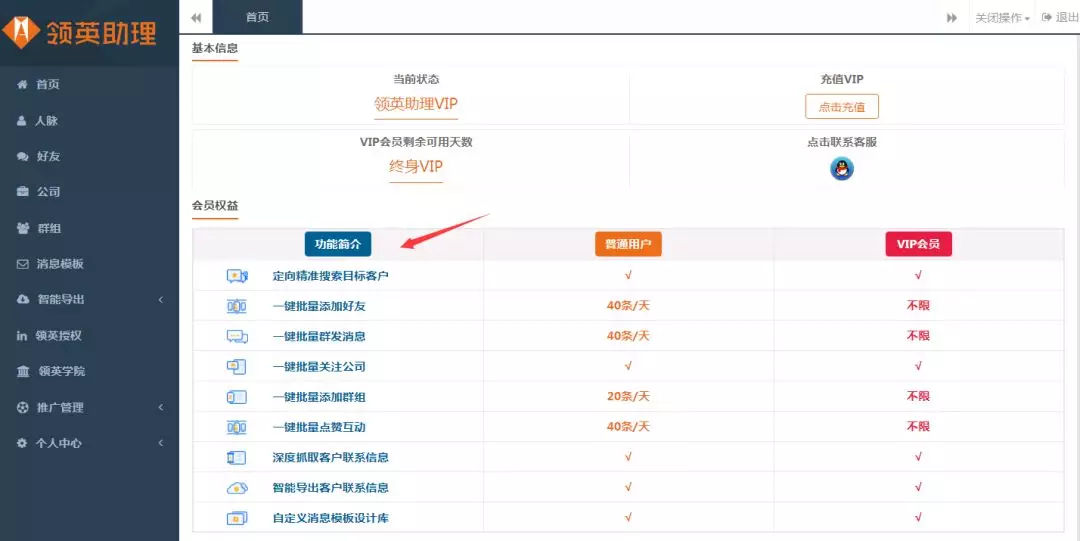Click the 会员权益 section heading
Viewport: 1080px width, 541px height.
tap(215, 206)
